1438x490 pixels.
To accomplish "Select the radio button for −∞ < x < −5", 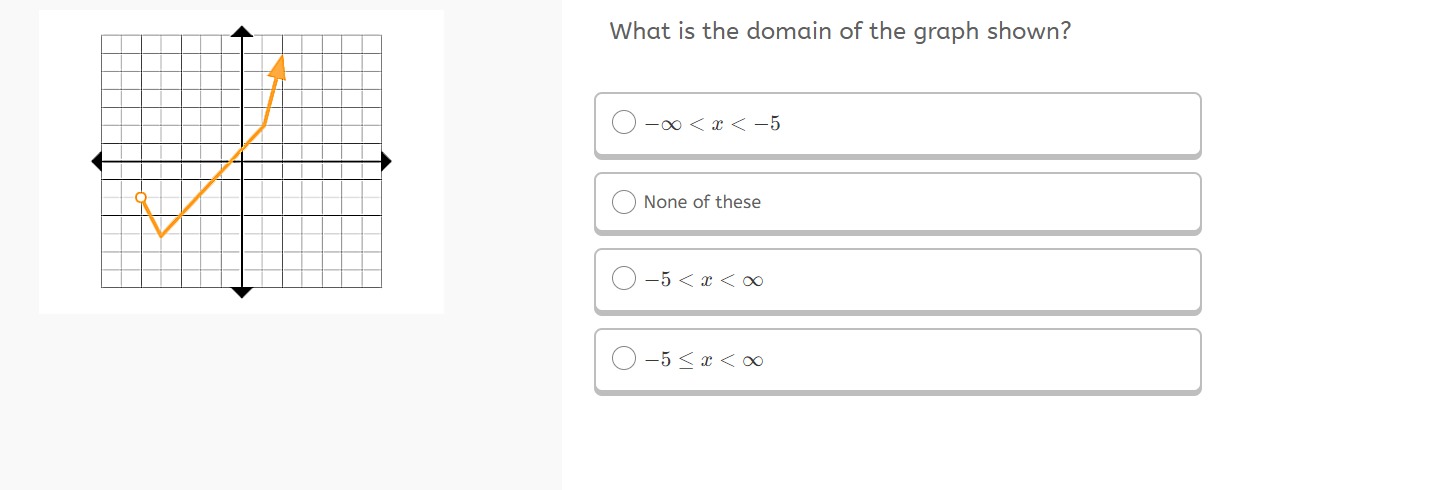I will (623, 123).
